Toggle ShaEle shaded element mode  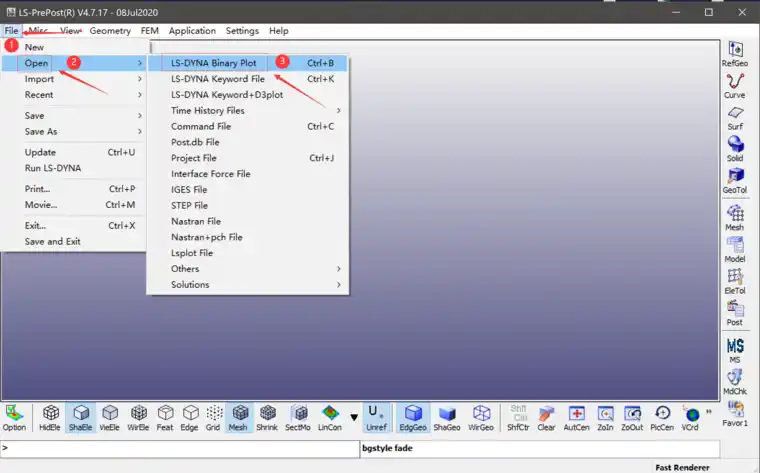point(80,418)
